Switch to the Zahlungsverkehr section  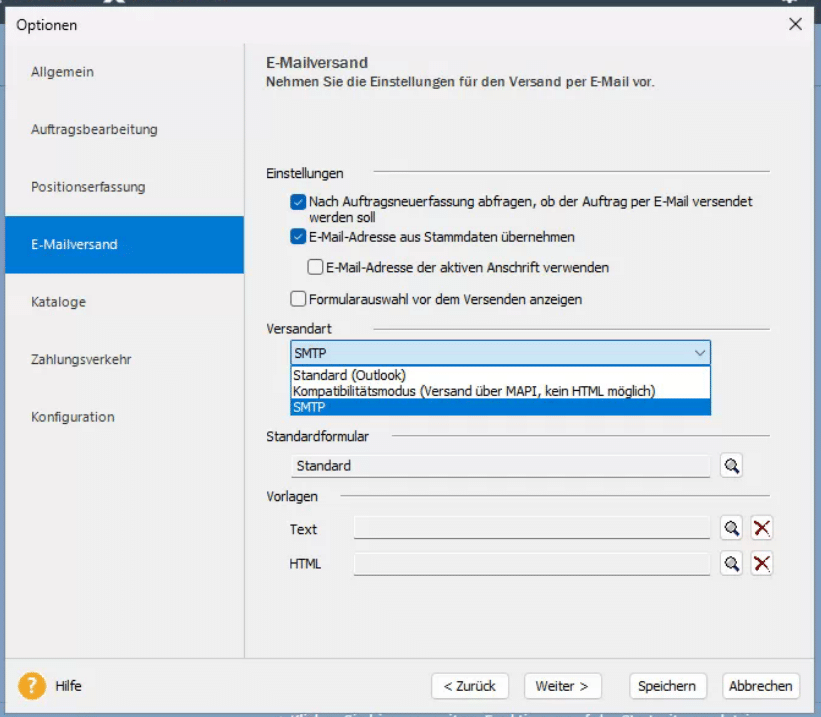(x=81, y=359)
